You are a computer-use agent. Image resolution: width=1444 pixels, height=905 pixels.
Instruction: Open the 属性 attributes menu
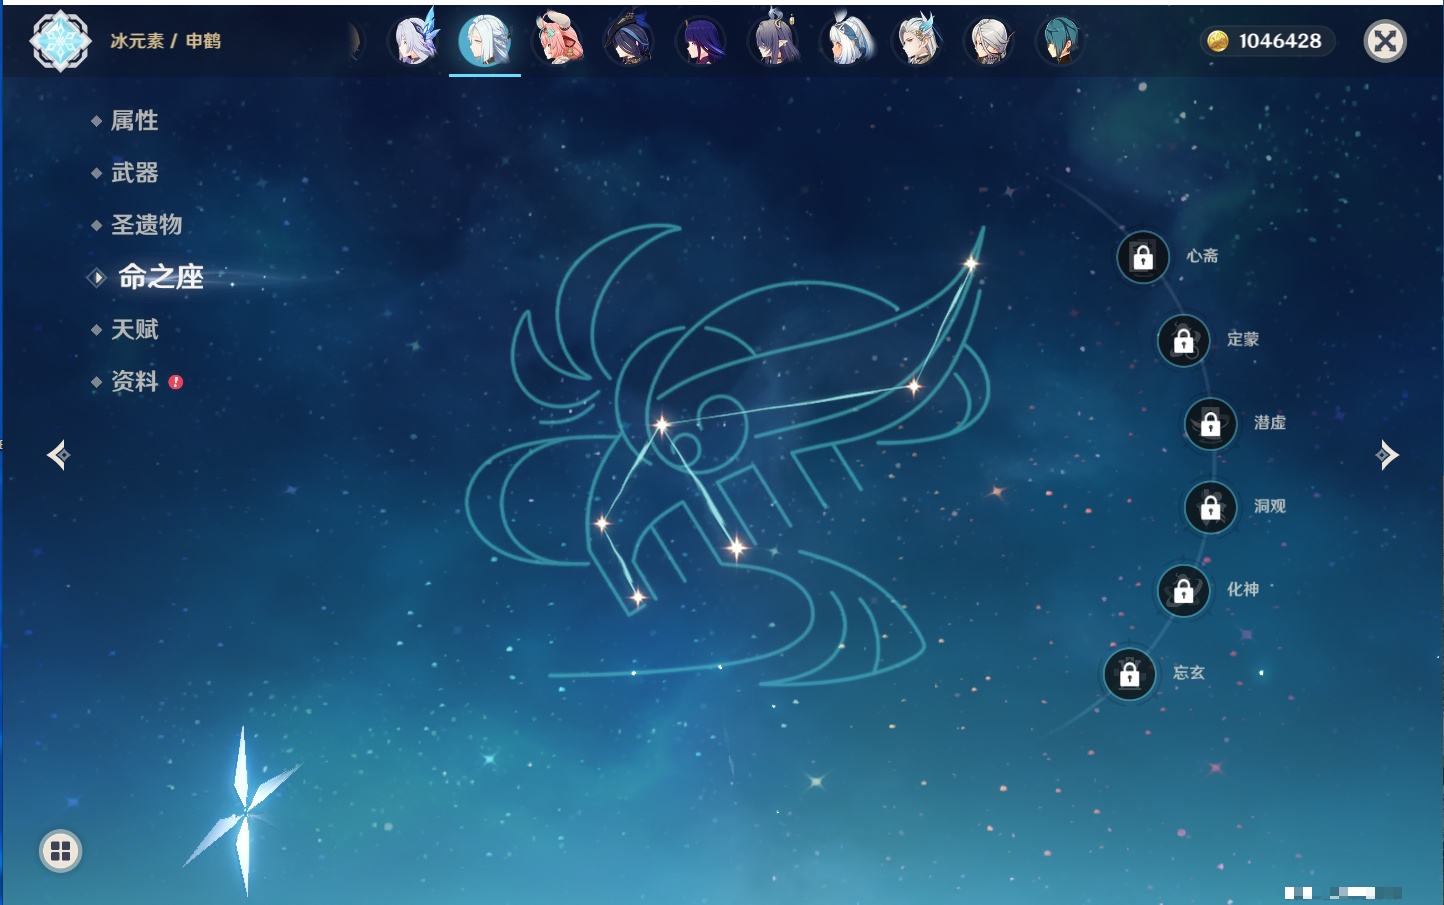tap(134, 121)
